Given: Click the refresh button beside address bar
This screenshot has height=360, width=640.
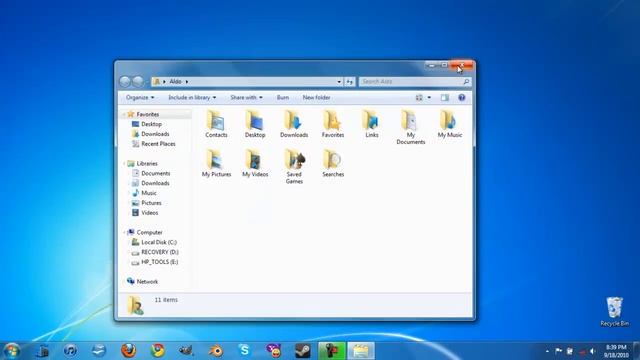Looking at the screenshot, I should pos(350,82).
